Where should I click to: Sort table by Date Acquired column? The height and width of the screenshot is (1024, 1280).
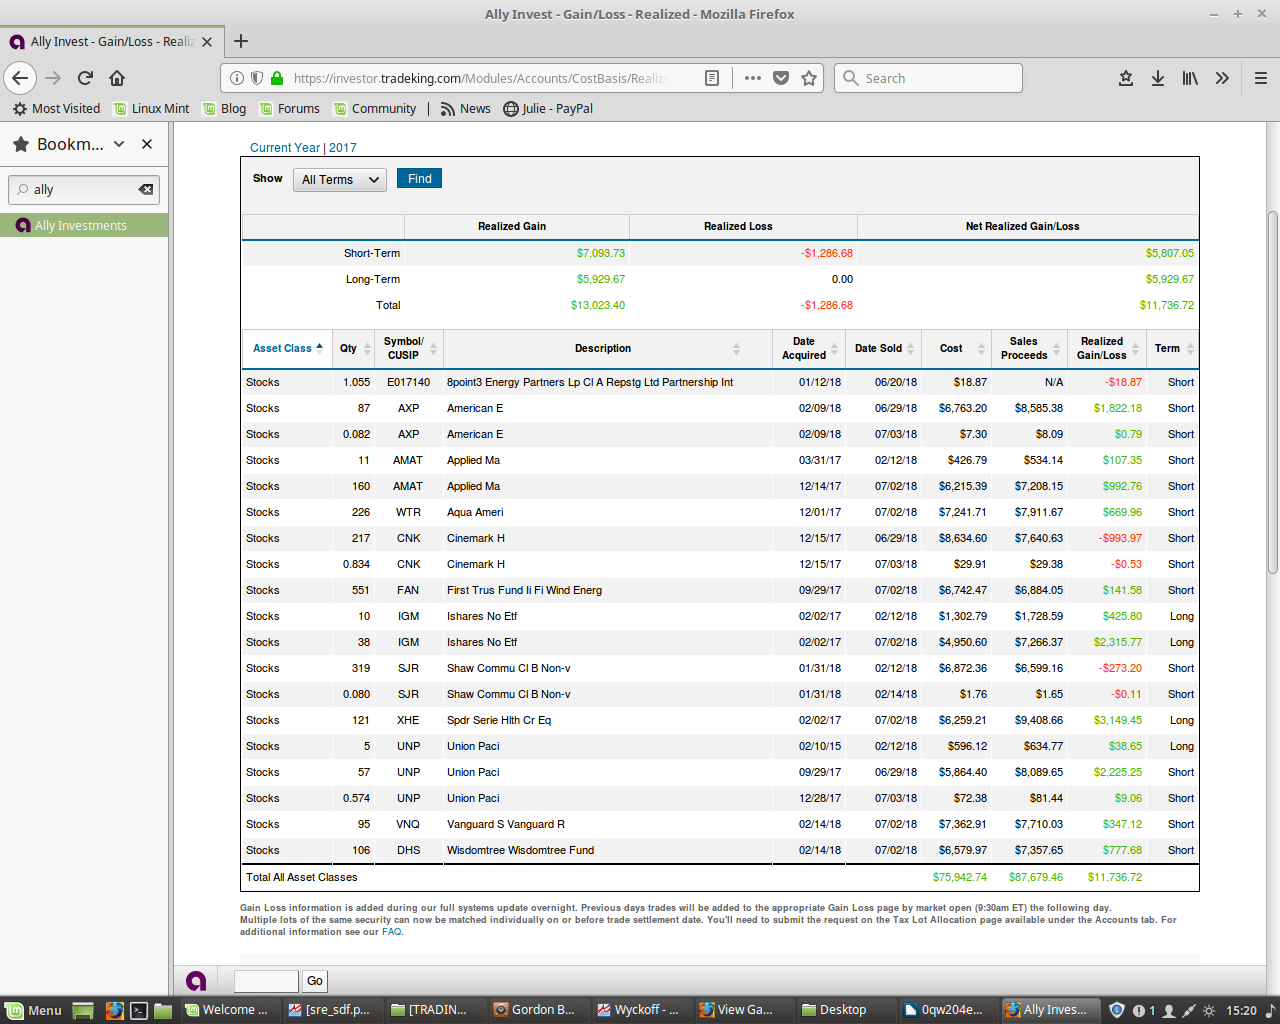[810, 348]
